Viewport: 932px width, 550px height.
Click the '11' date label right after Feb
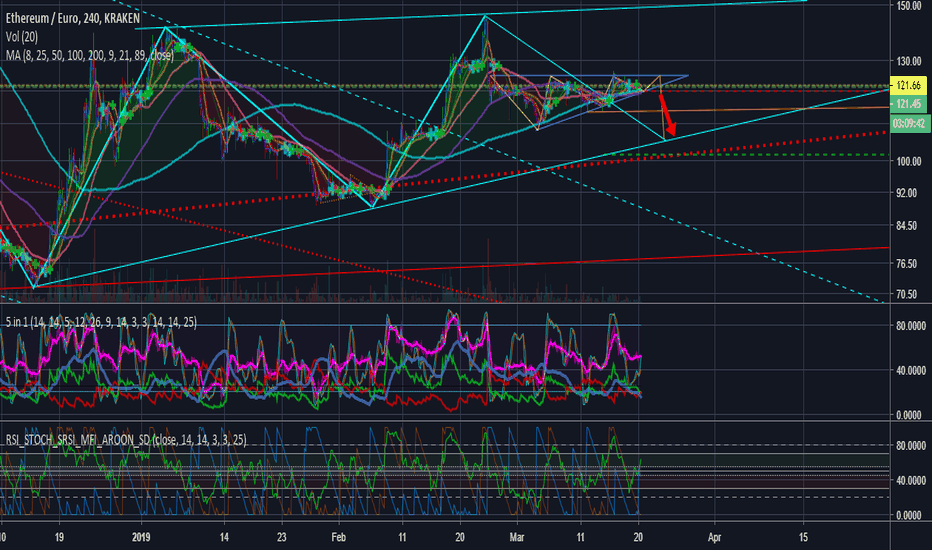pyautogui.click(x=402, y=538)
